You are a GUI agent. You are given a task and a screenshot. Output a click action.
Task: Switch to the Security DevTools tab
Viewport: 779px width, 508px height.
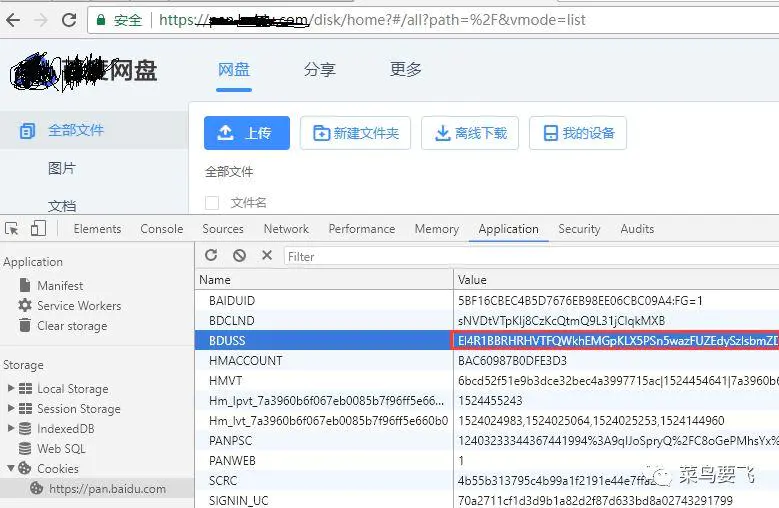579,229
